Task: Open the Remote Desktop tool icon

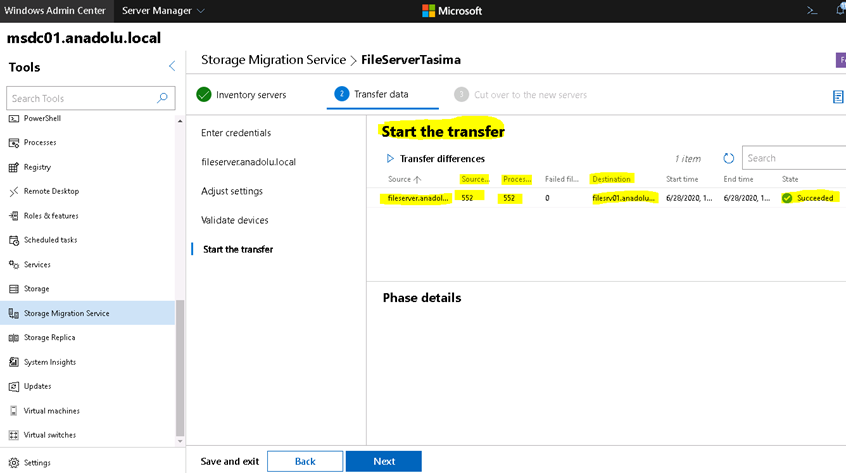Action: [x=13, y=191]
